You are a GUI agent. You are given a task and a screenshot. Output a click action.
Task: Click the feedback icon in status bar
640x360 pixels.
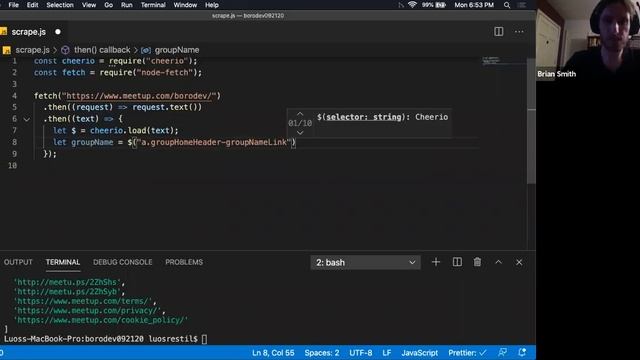(502, 353)
